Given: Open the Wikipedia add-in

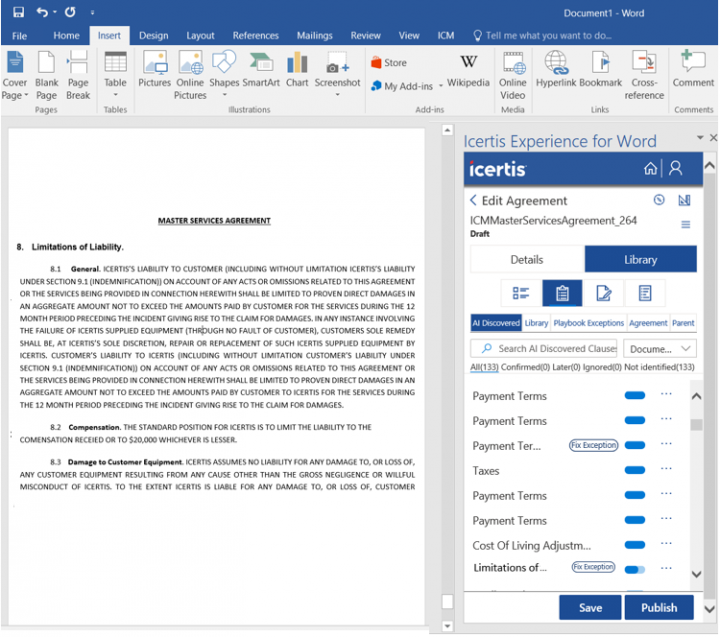Looking at the screenshot, I should [x=468, y=70].
